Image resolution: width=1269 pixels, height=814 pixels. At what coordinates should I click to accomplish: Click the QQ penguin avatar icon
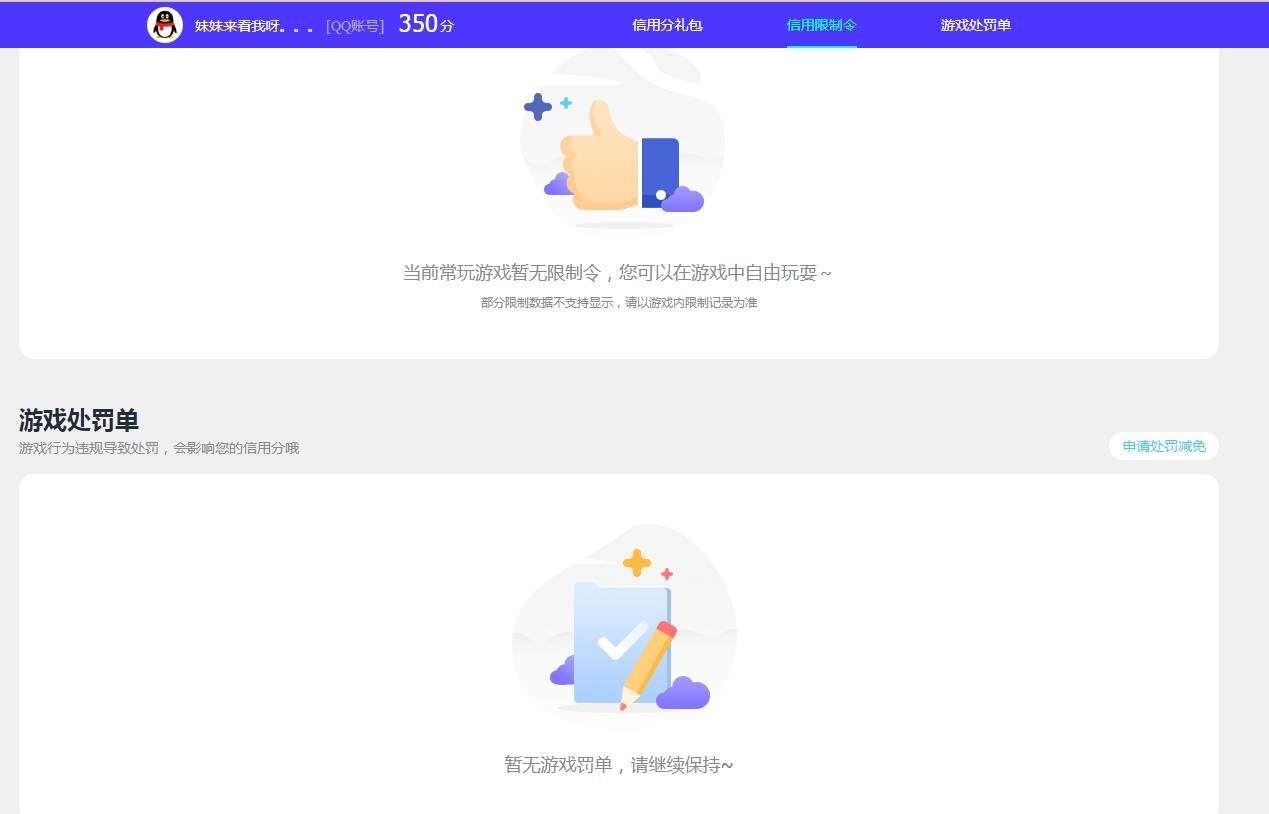tap(165, 25)
